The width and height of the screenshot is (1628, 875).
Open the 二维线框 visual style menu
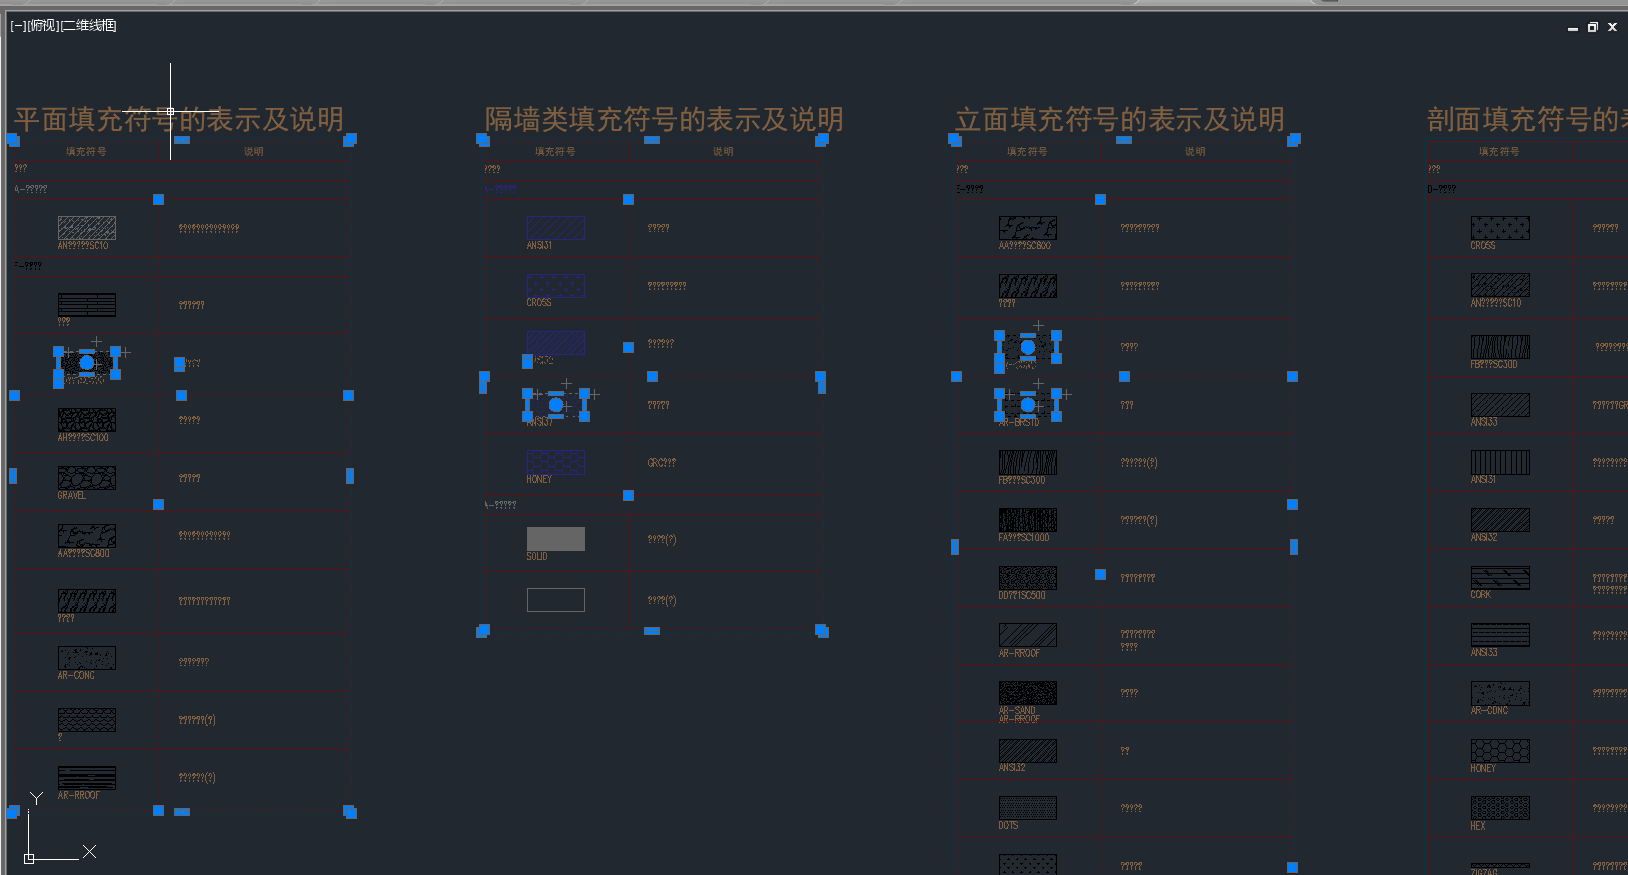89,26
